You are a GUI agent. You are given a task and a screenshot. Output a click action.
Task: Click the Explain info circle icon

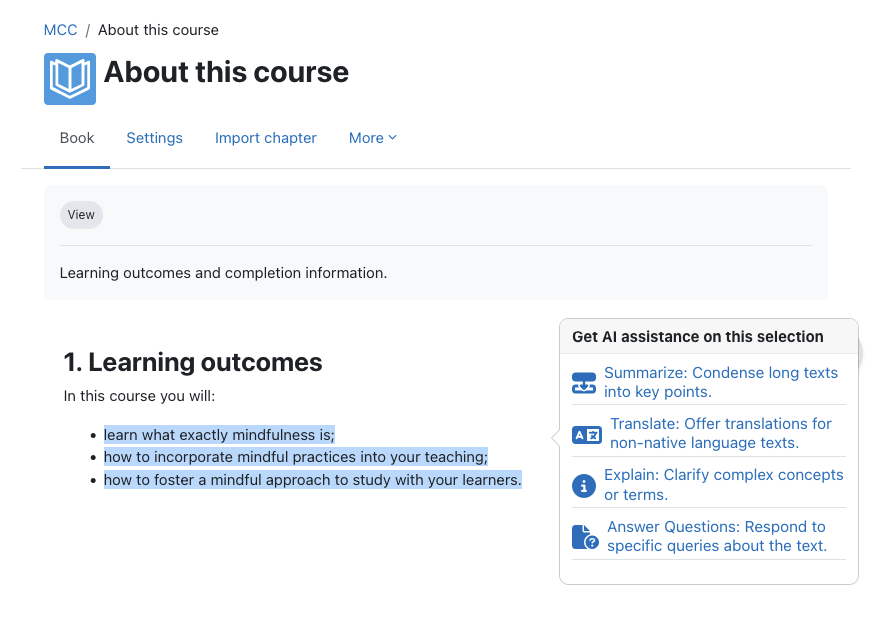pyautogui.click(x=584, y=485)
